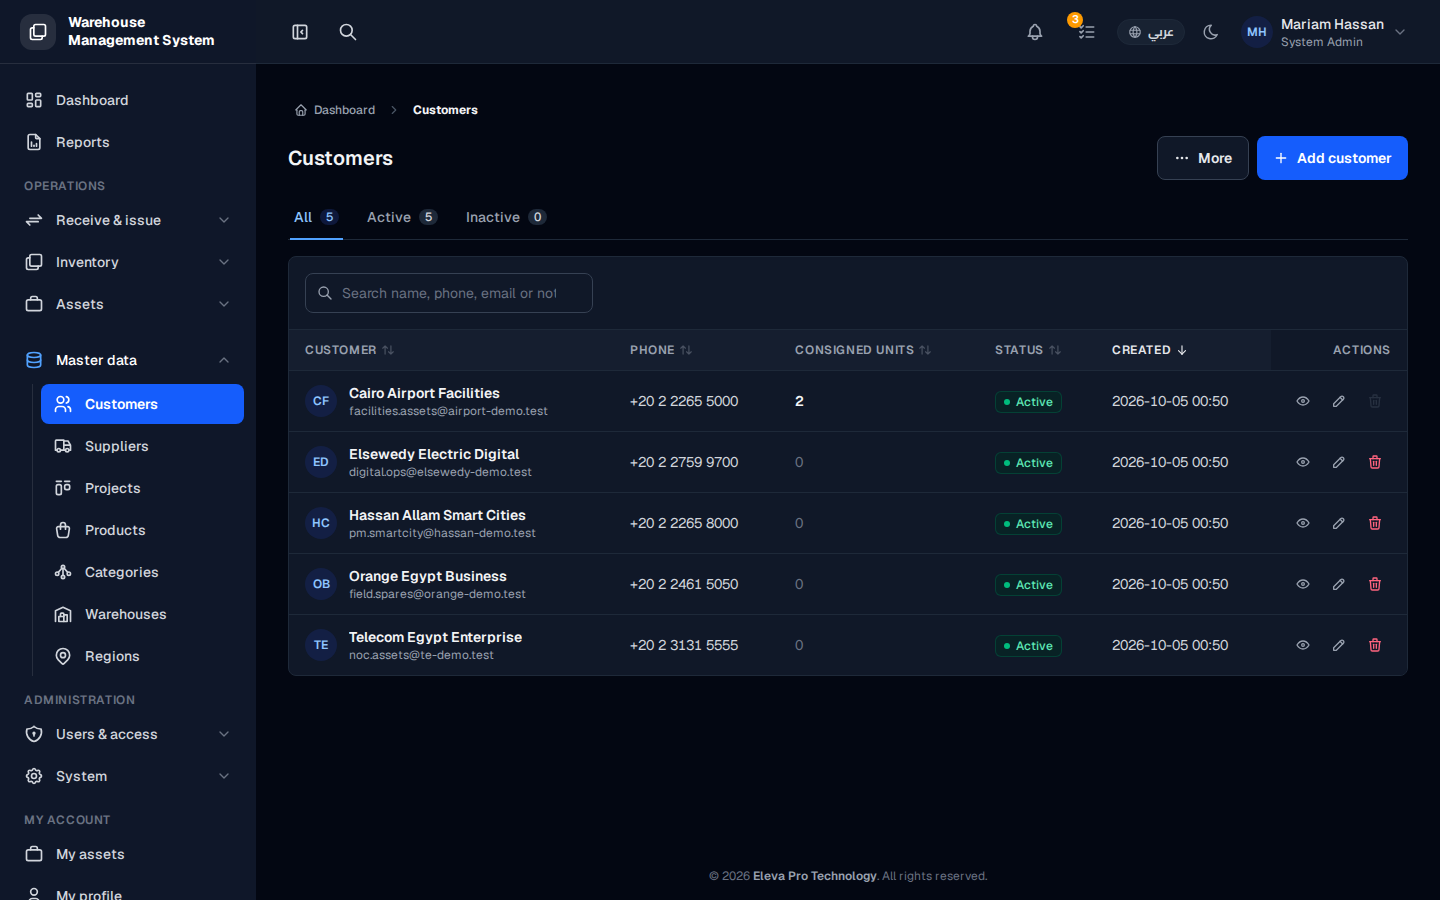Delete Orange Egypt Business trash icon

[x=1375, y=584]
